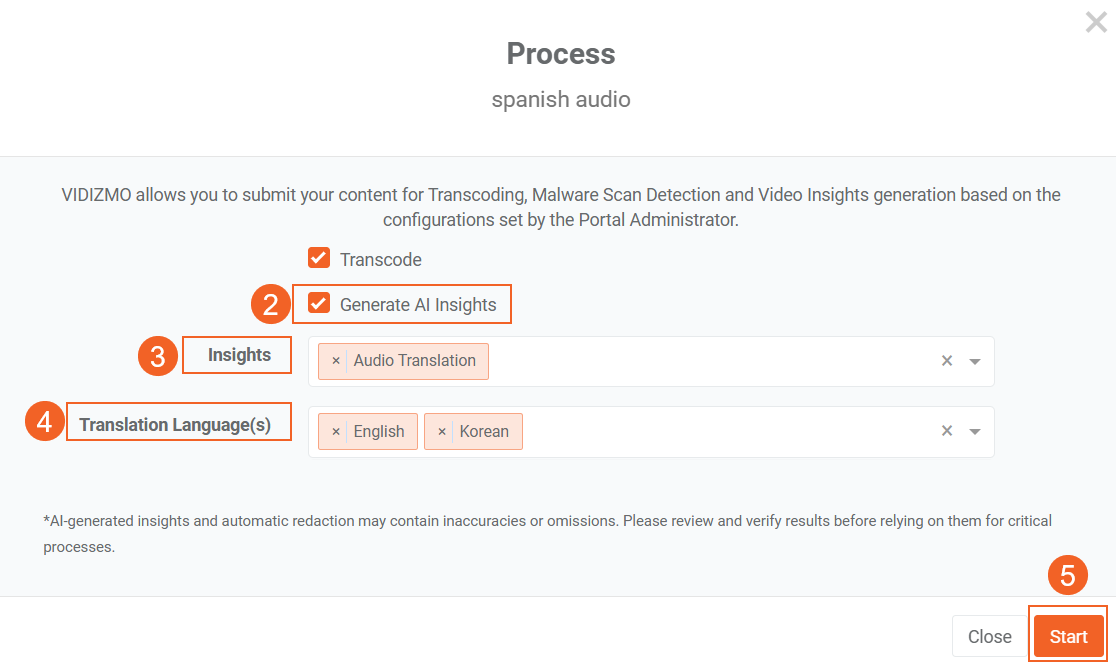The width and height of the screenshot is (1116, 672).
Task: Click inside the Translation Languages field
Action: pos(720,432)
